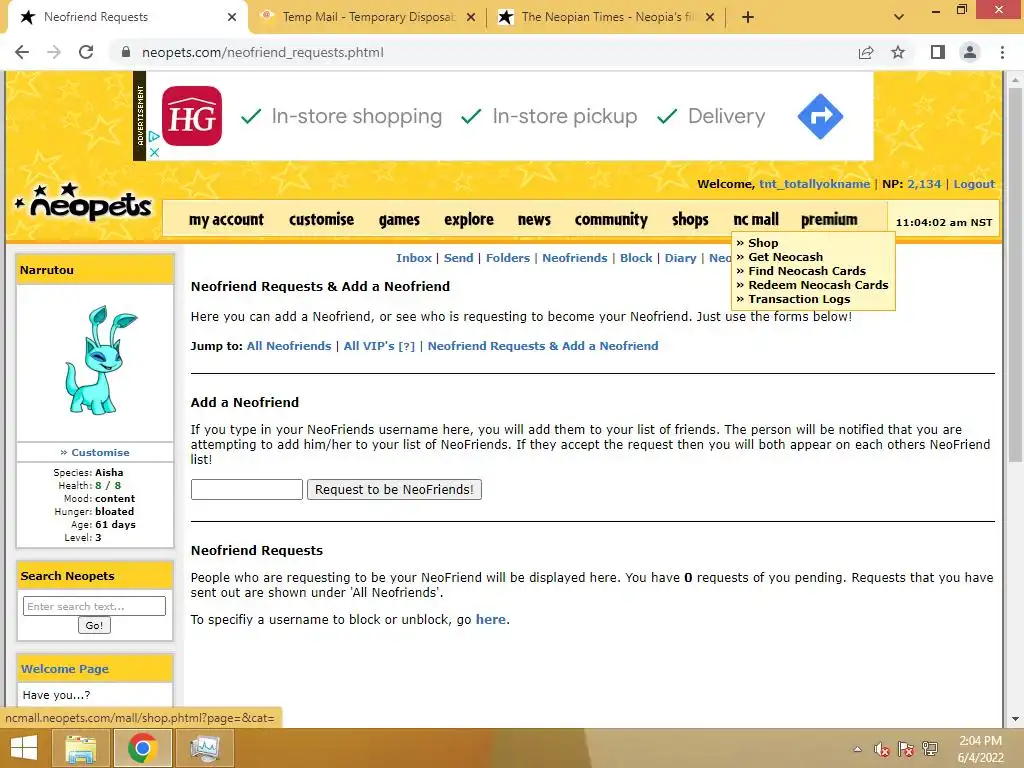1024x768 pixels.
Task: Open the explore menu
Action: click(469, 219)
